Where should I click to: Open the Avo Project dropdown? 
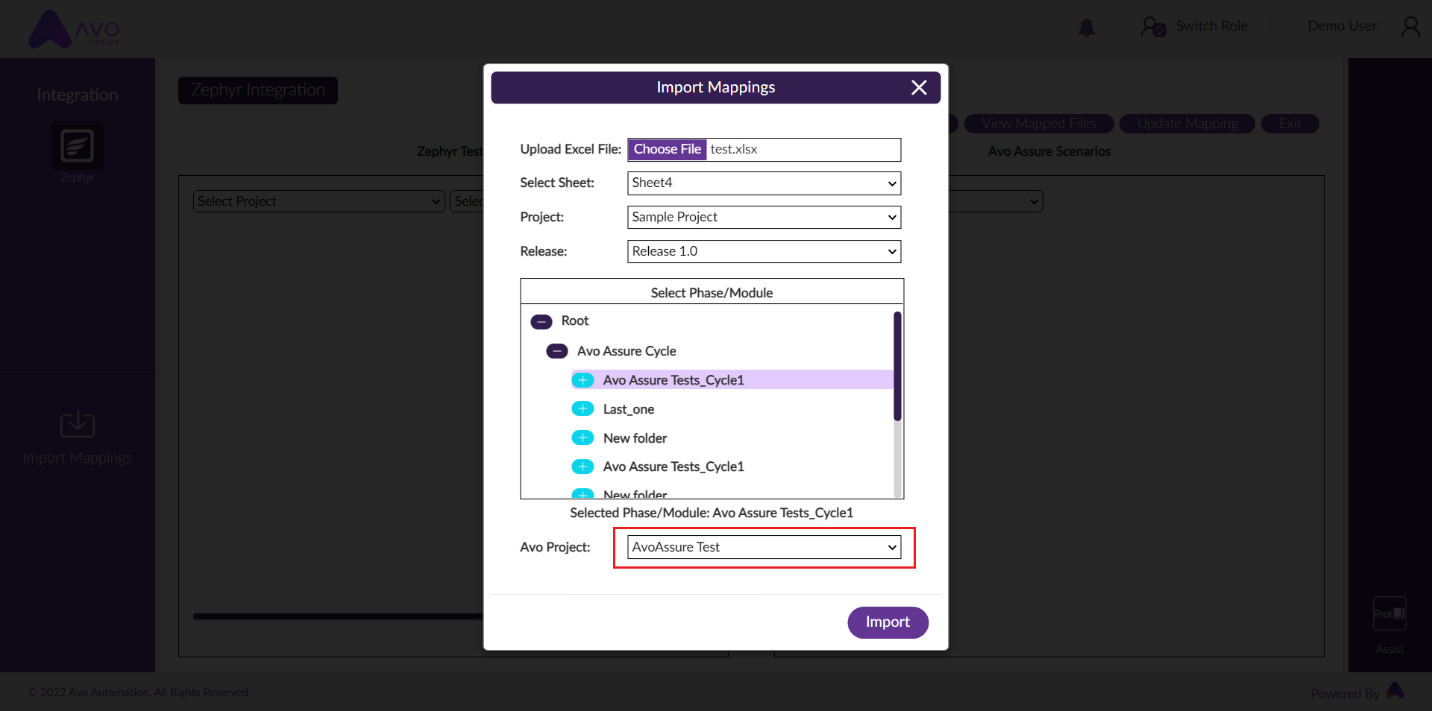point(764,547)
